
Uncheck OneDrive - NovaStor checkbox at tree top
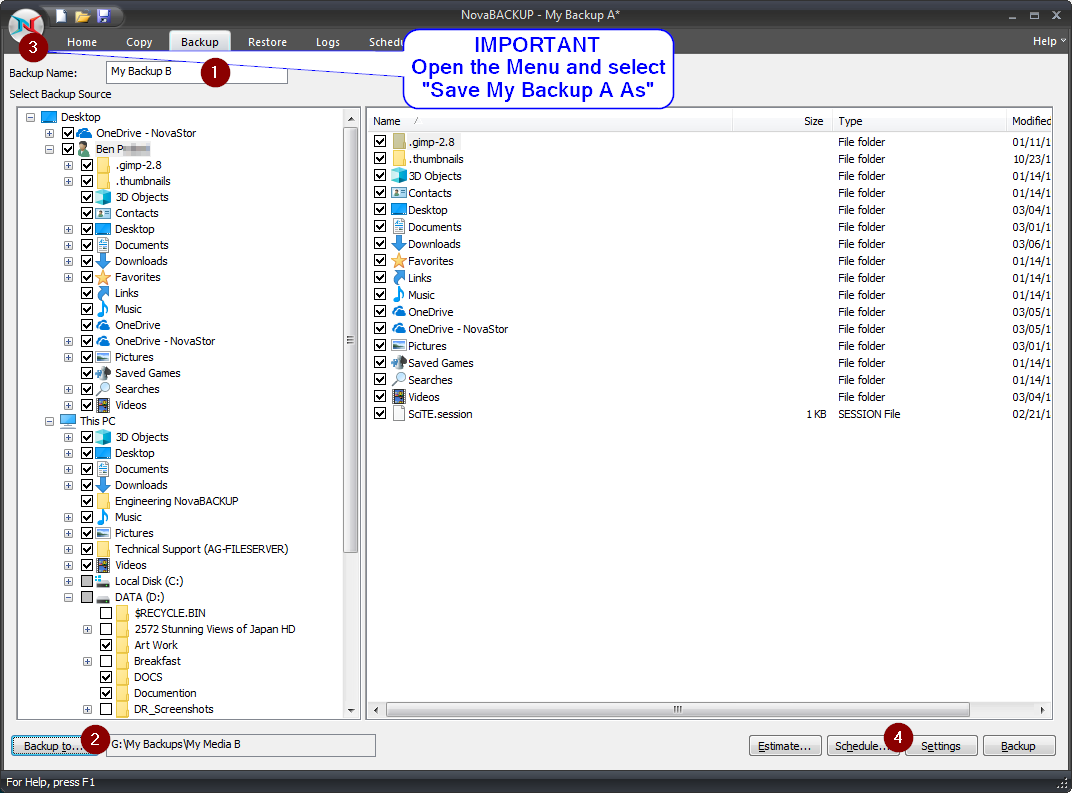[x=68, y=133]
